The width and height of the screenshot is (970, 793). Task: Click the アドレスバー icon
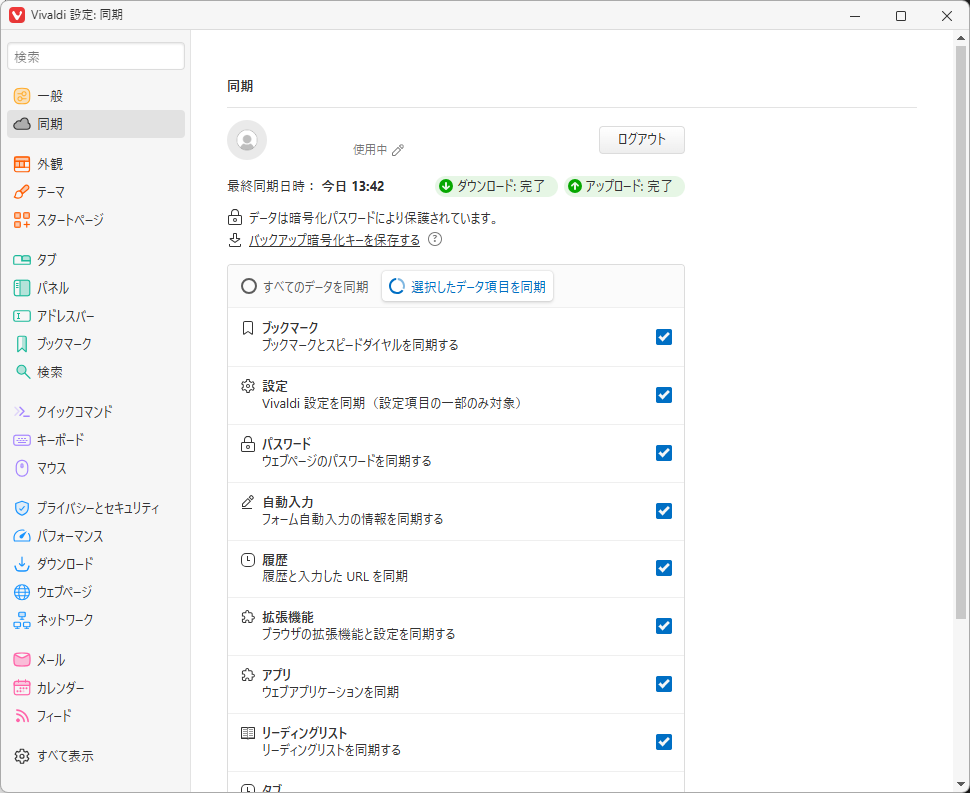pos(22,316)
